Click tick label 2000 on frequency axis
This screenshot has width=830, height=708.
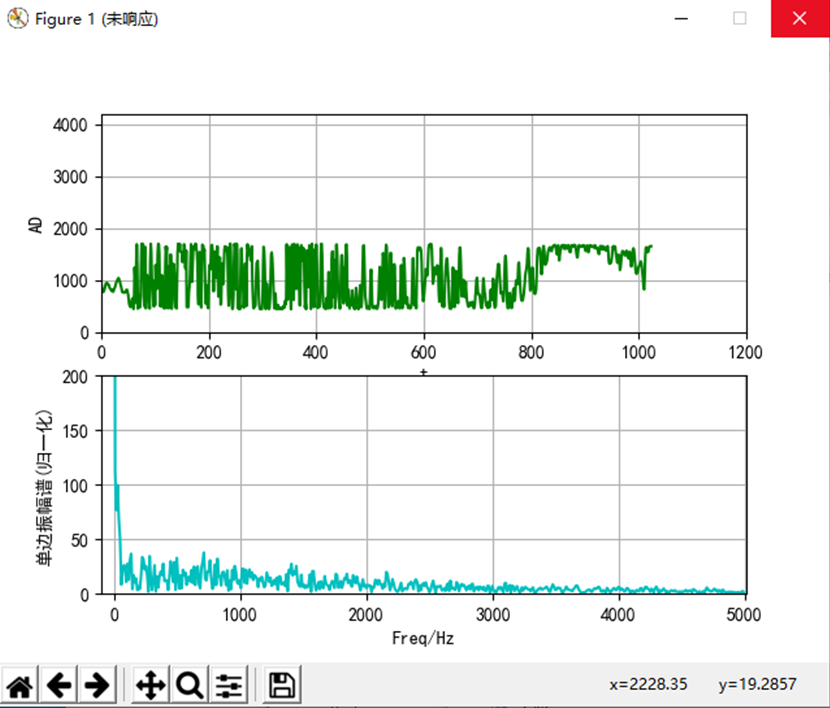[x=365, y=615]
